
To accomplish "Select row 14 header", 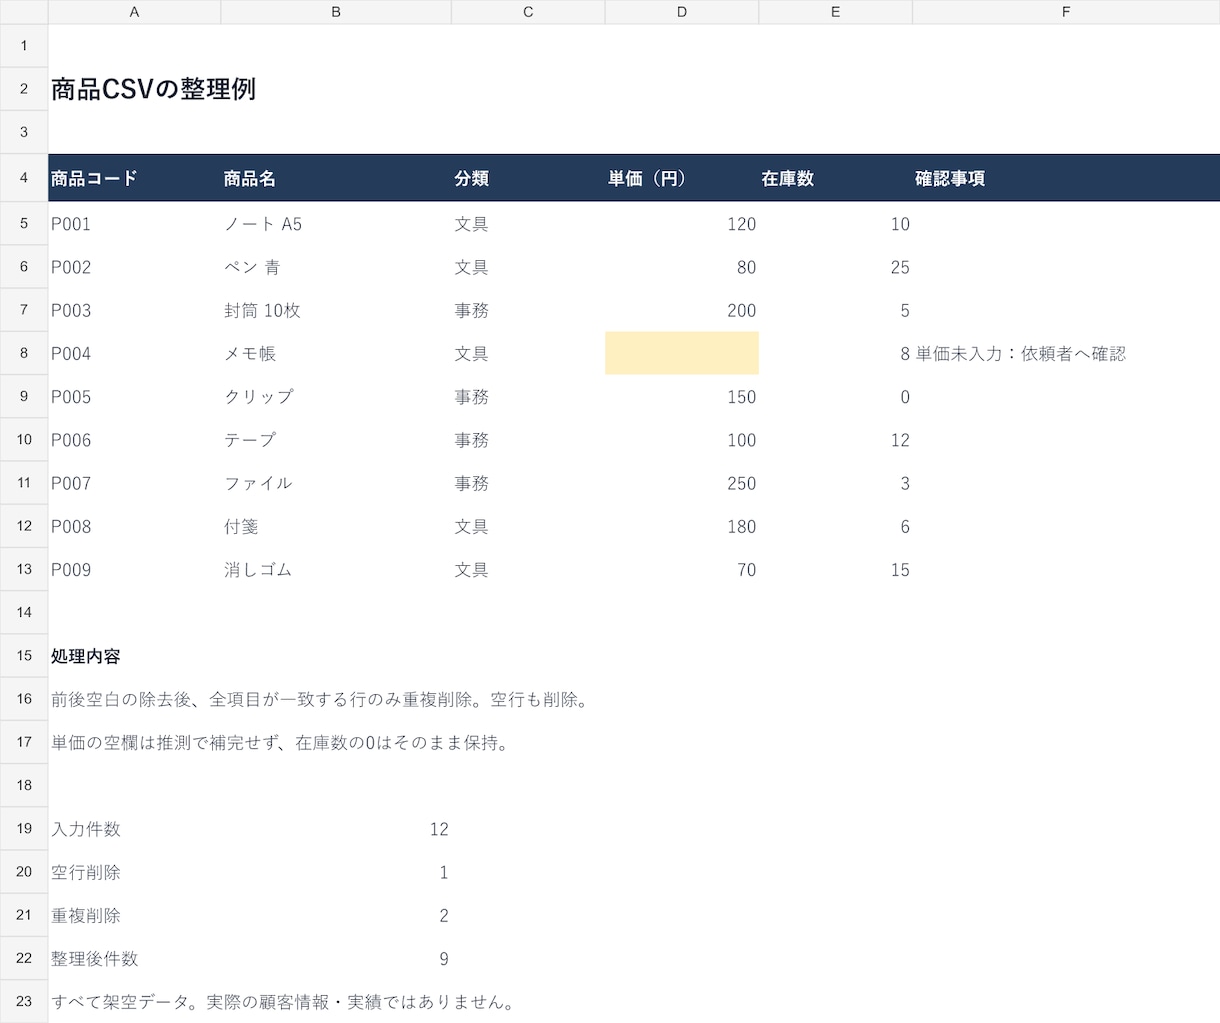I will point(24,612).
